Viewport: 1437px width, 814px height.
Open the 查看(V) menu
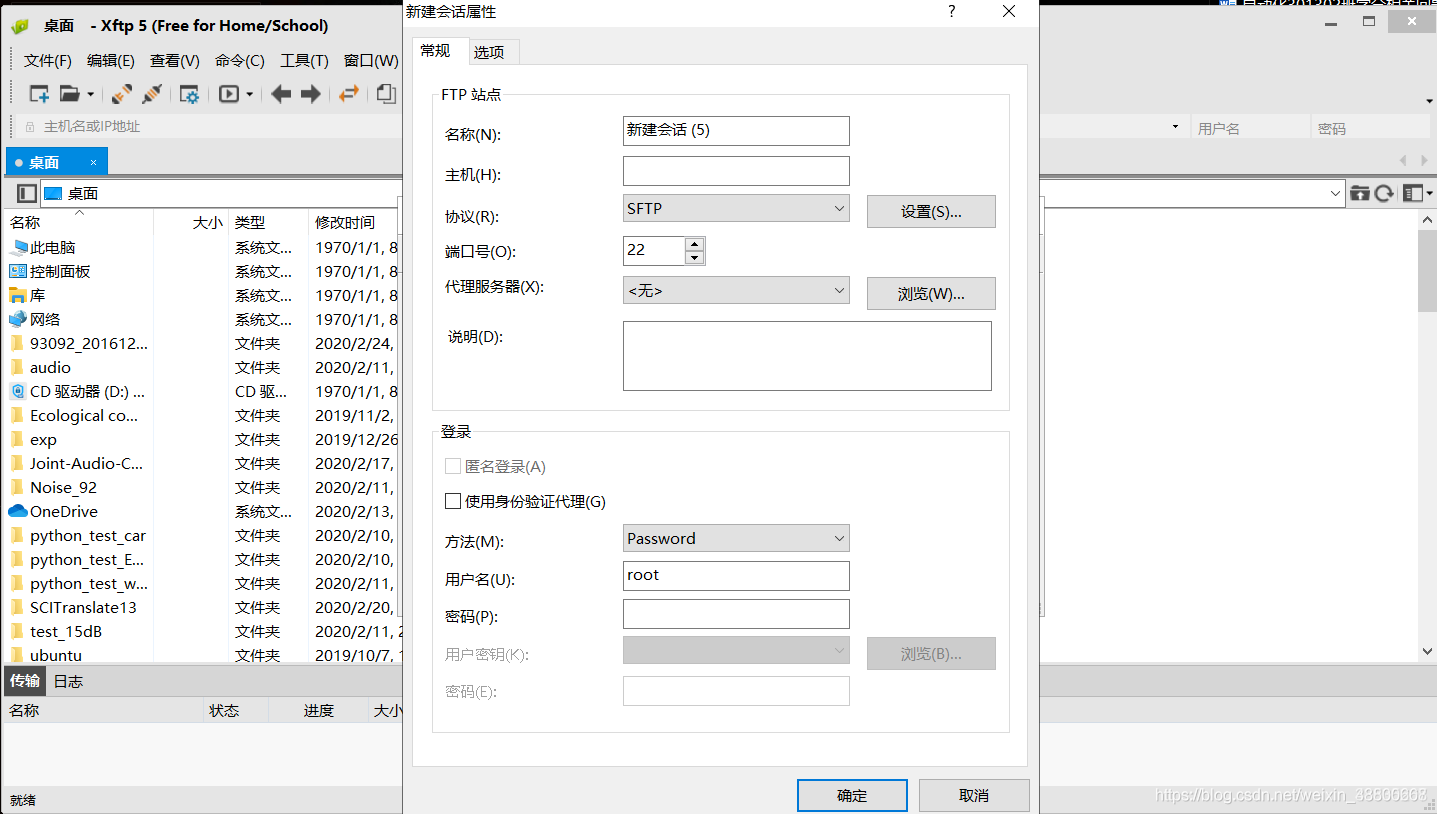(x=175, y=60)
